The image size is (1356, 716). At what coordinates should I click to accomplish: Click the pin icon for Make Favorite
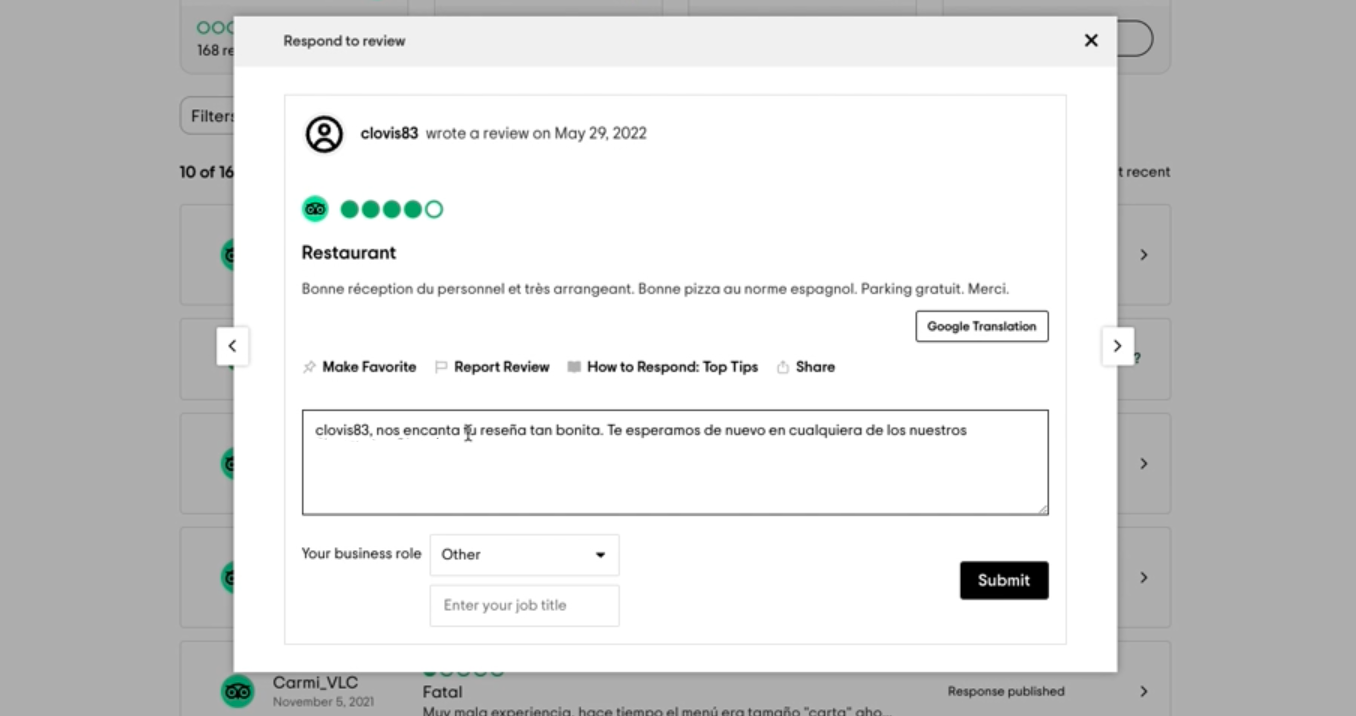(x=309, y=367)
